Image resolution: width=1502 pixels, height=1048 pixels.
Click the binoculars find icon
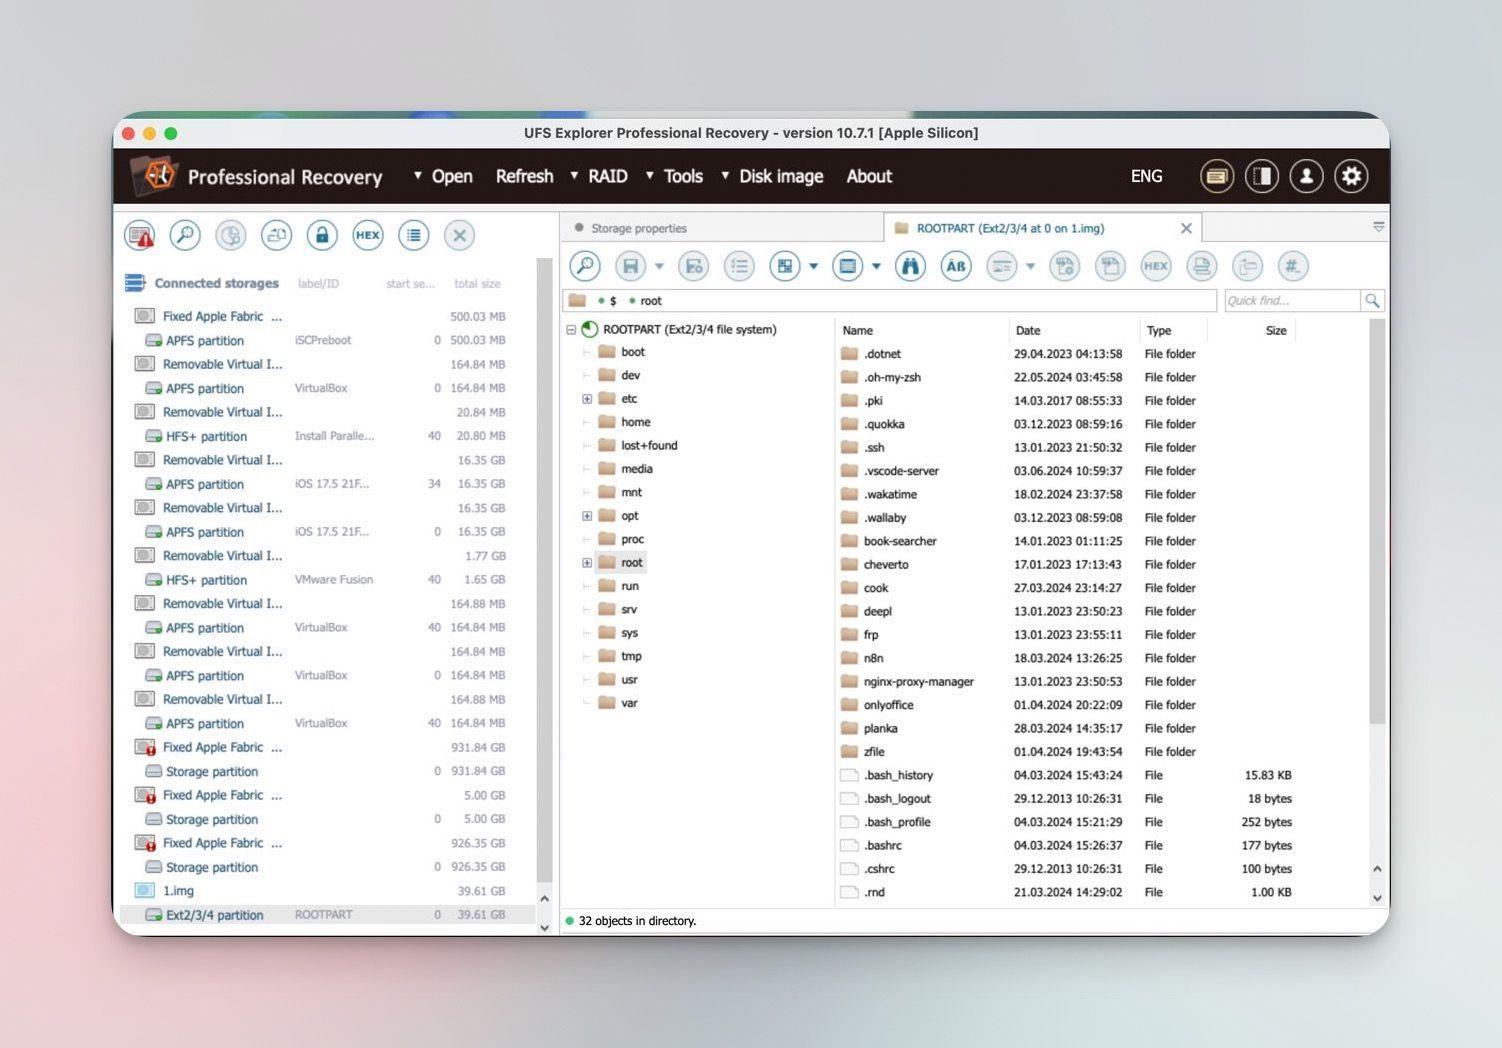click(x=910, y=266)
